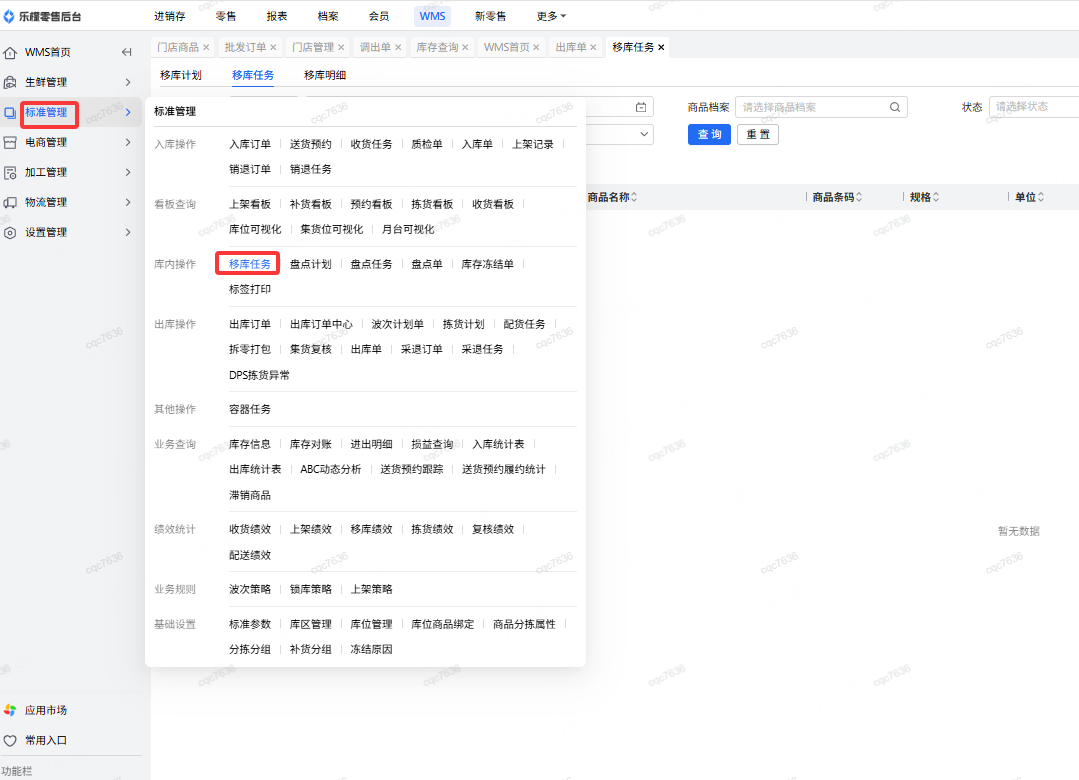This screenshot has height=780, width=1079.
Task: Sort by 商品条码 column arrows
Action: click(859, 198)
